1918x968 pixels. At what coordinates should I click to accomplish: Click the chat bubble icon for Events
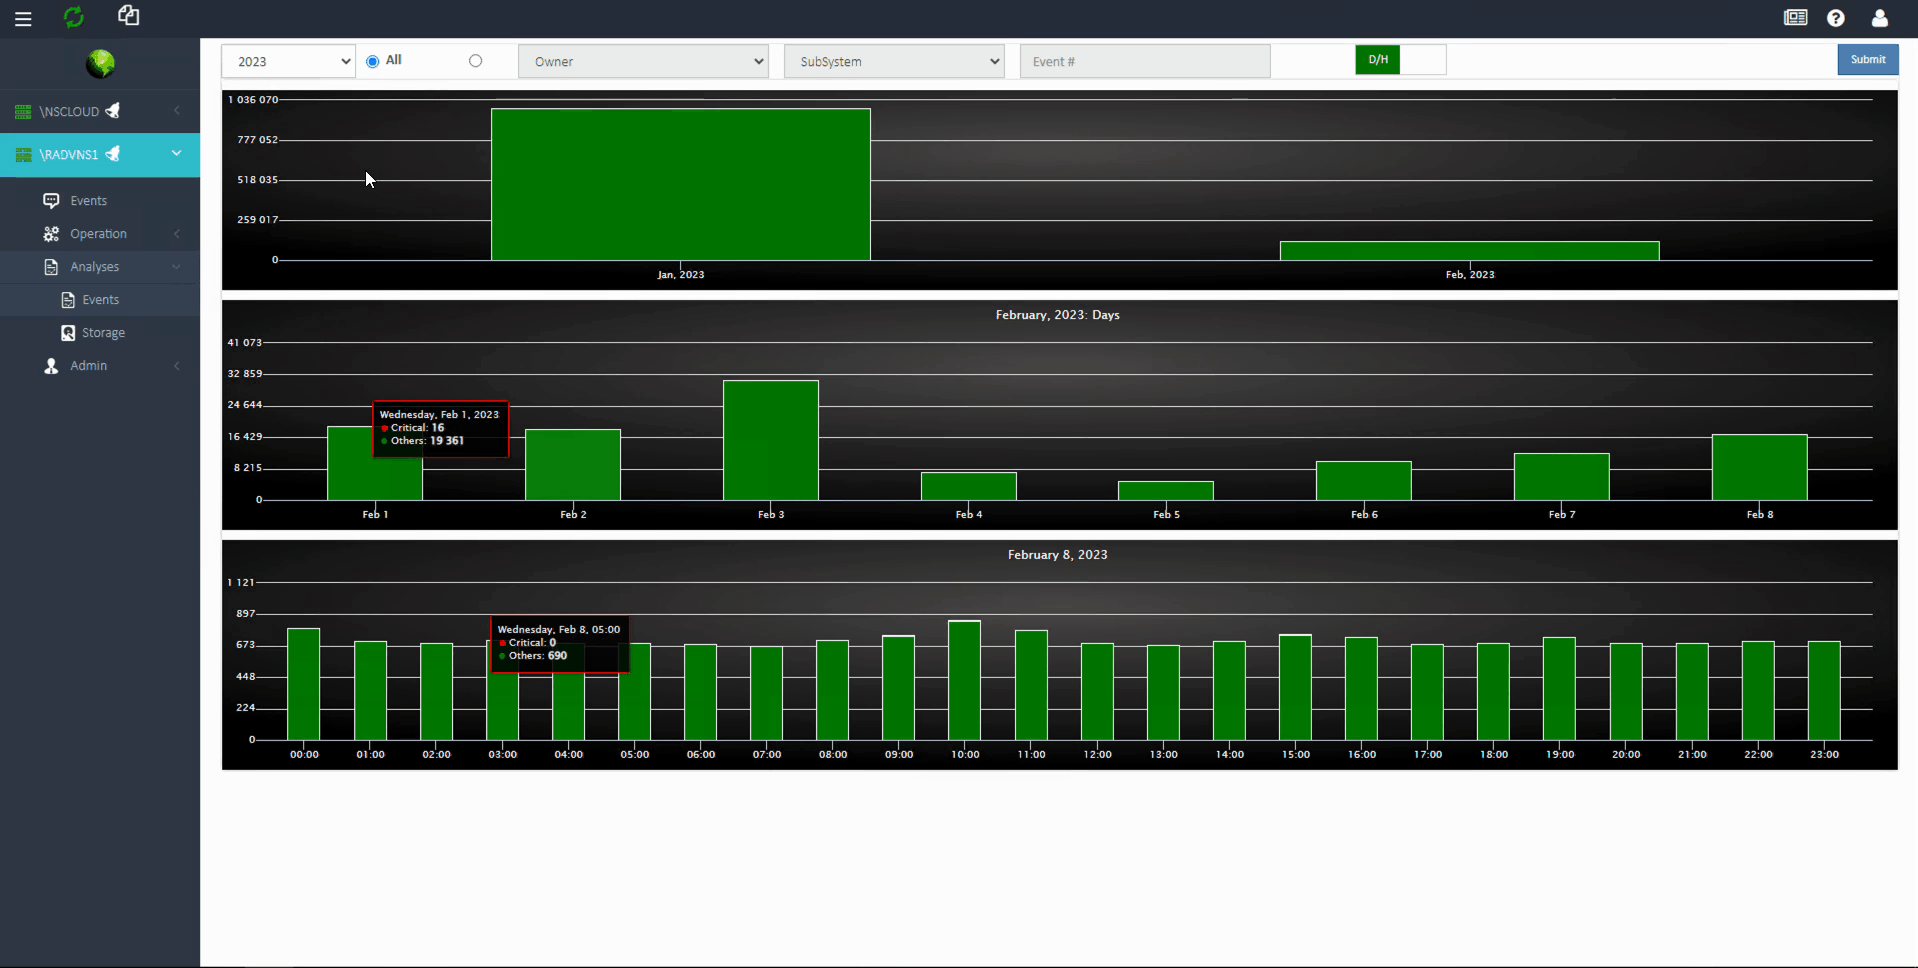click(x=51, y=201)
